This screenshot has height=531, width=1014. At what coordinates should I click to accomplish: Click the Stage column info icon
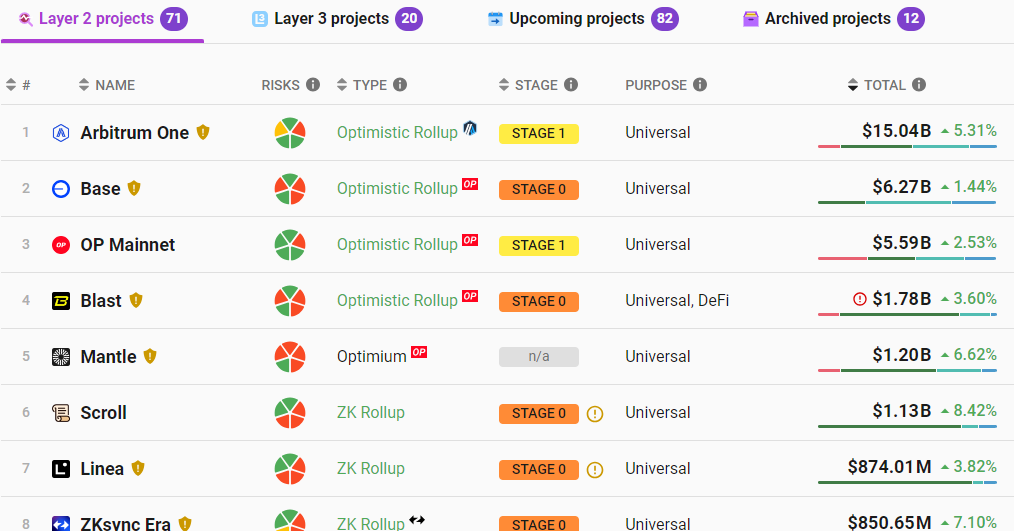tap(570, 85)
